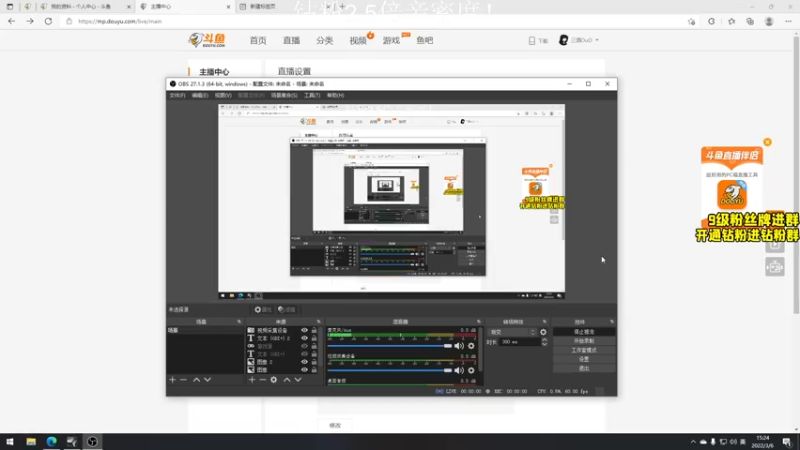The height and width of the screenshot is (450, 800).
Task: Open source properties gear below Sources list
Action: click(x=274, y=380)
